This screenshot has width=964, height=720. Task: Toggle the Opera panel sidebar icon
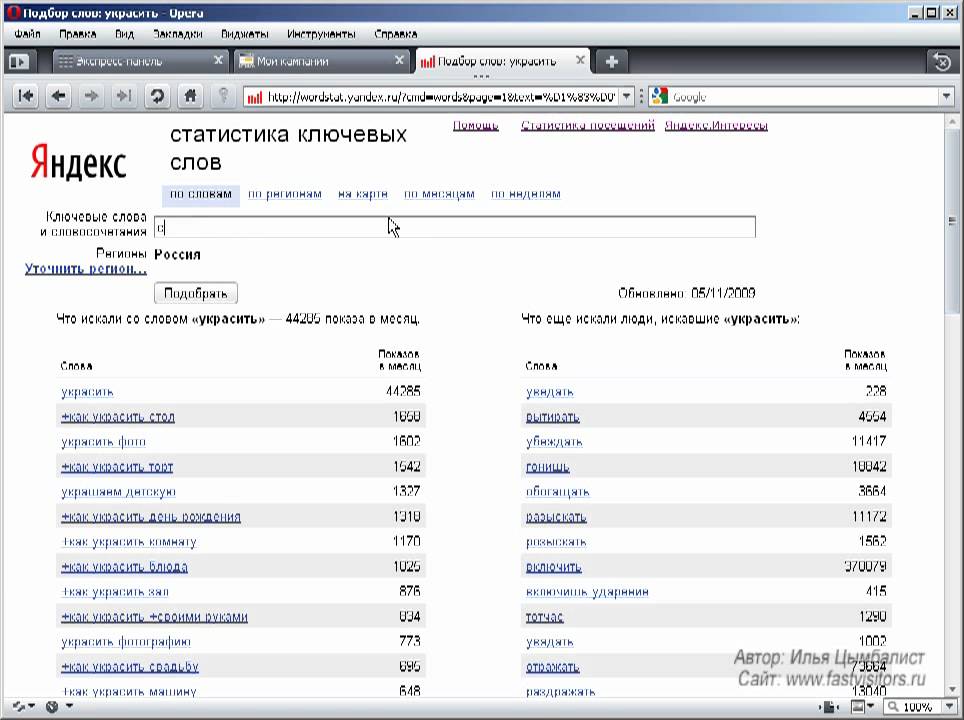(x=18, y=61)
